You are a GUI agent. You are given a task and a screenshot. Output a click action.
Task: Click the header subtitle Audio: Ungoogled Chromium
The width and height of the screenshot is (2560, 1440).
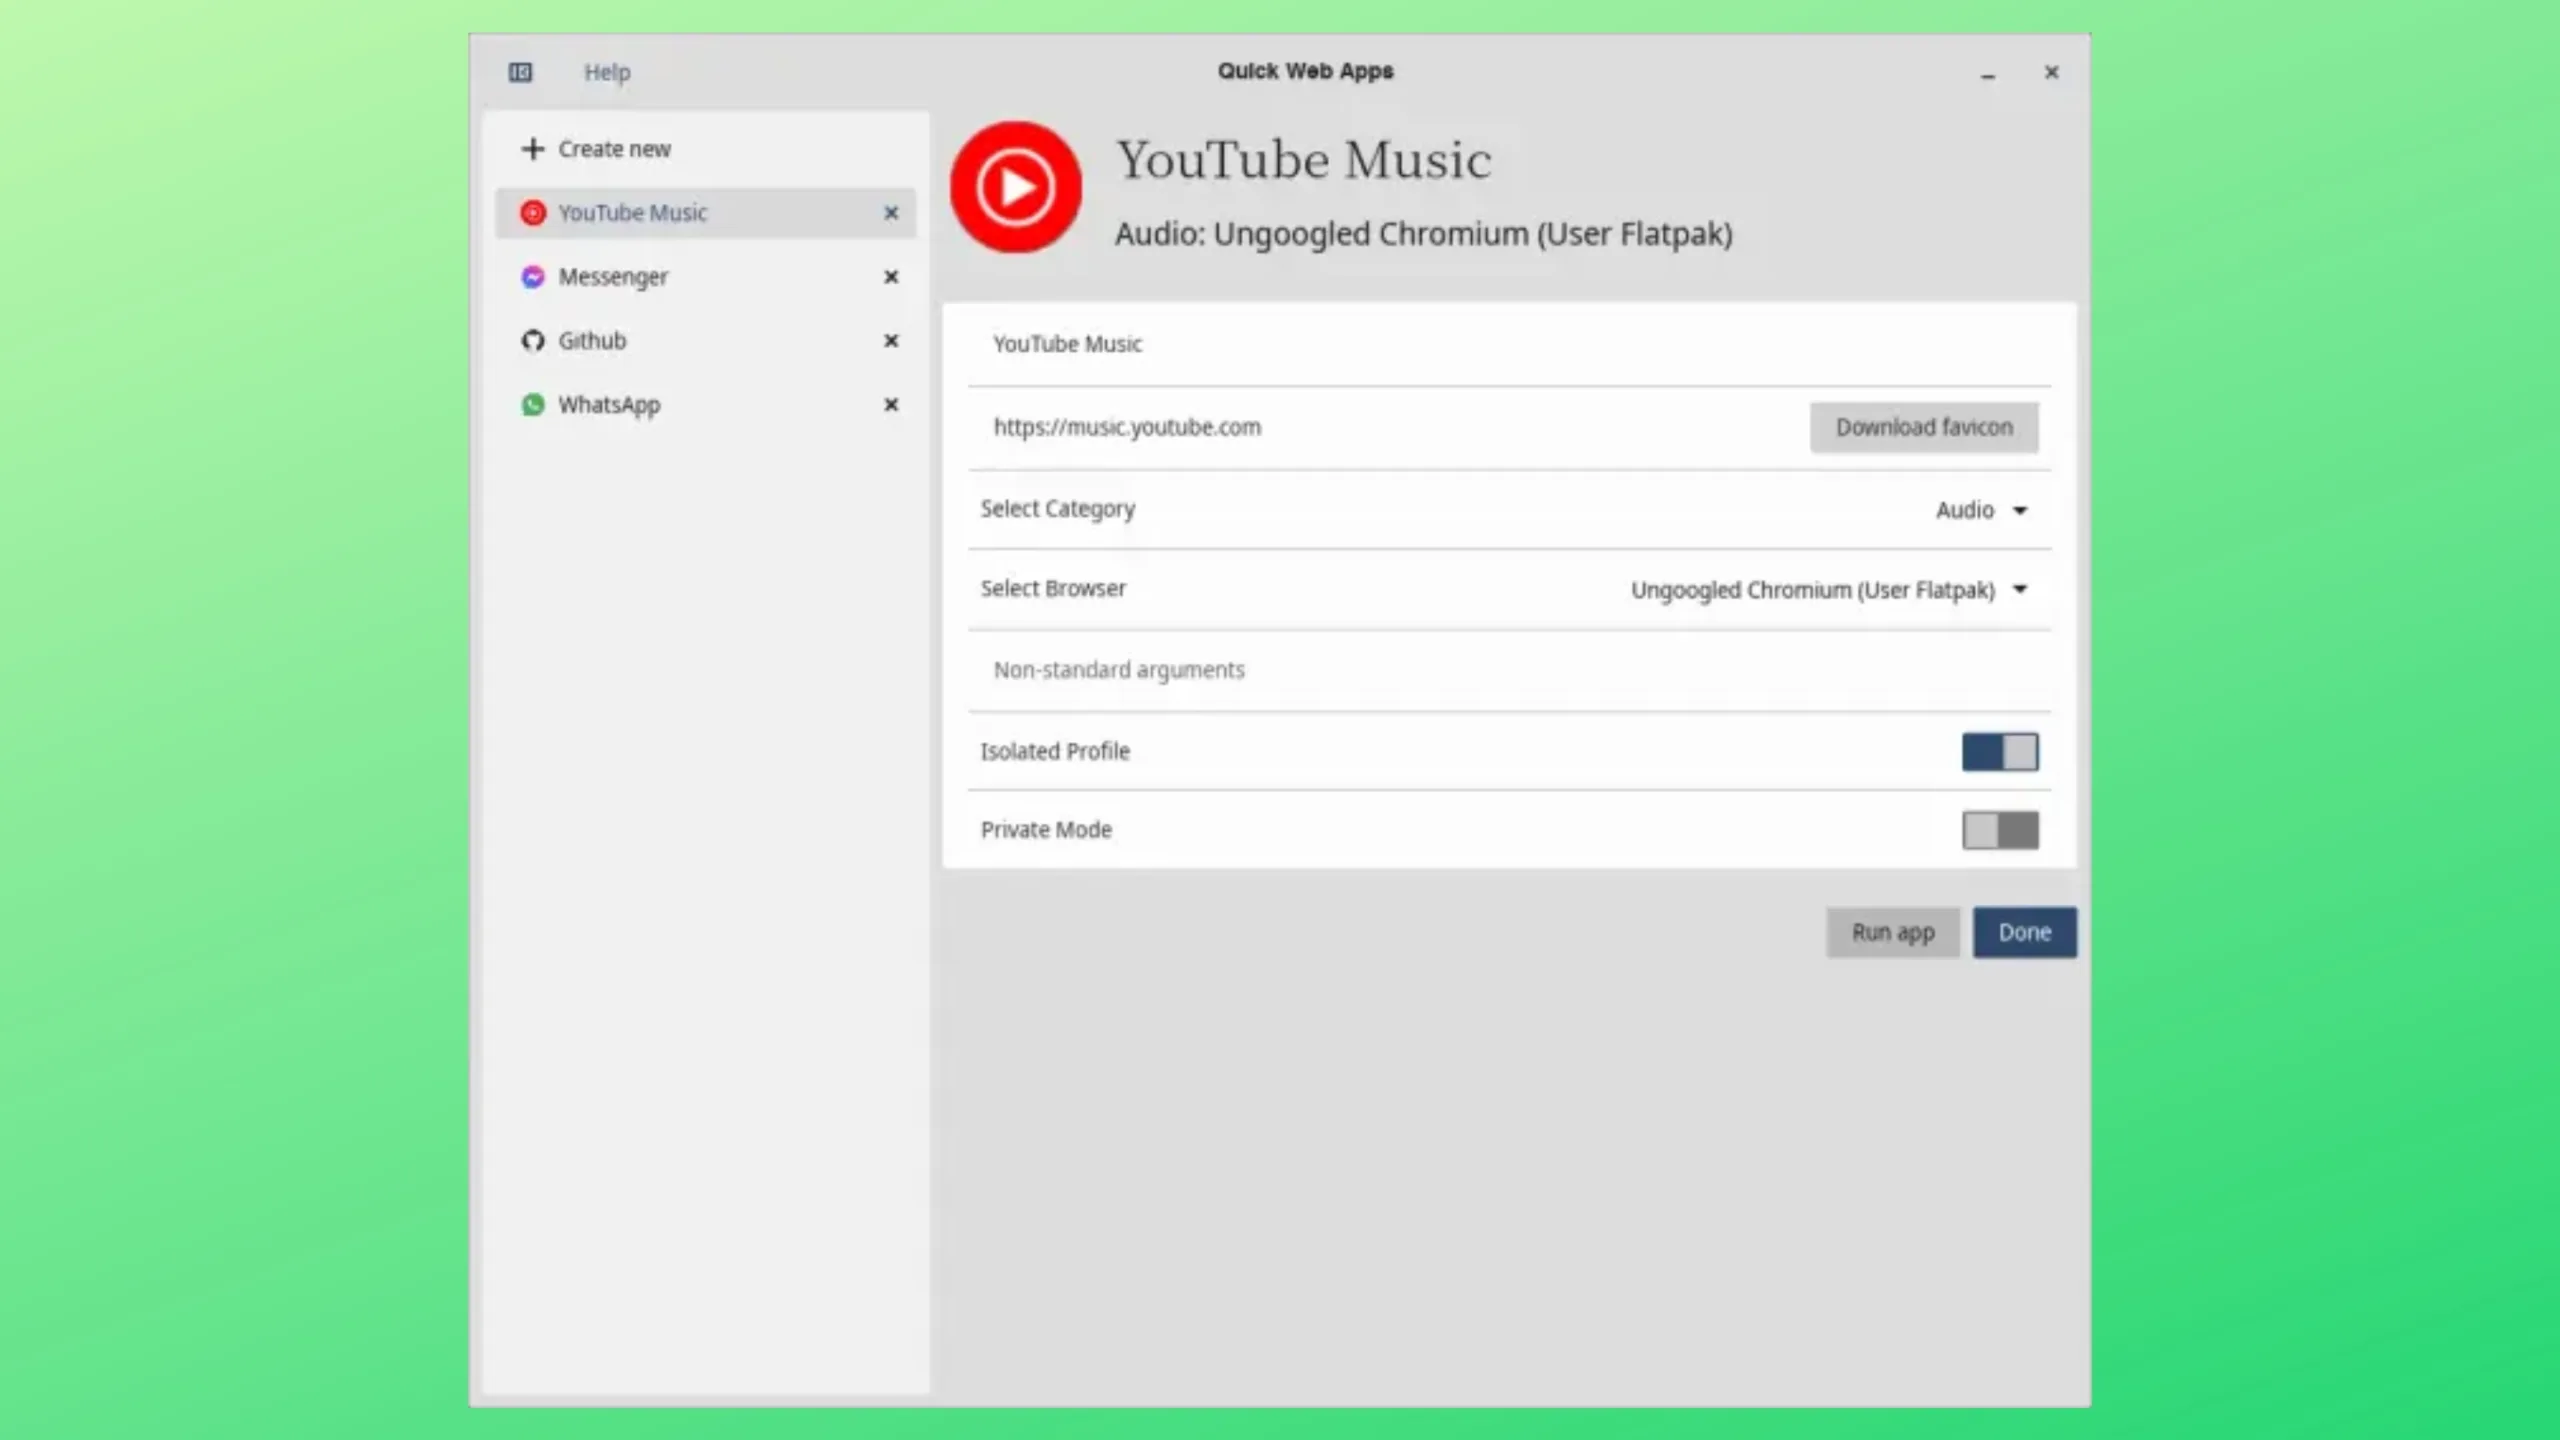point(1423,234)
